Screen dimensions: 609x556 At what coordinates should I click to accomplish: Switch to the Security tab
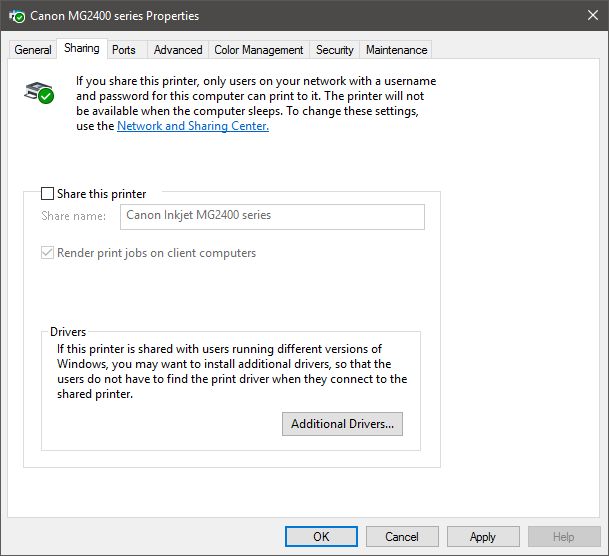click(334, 50)
